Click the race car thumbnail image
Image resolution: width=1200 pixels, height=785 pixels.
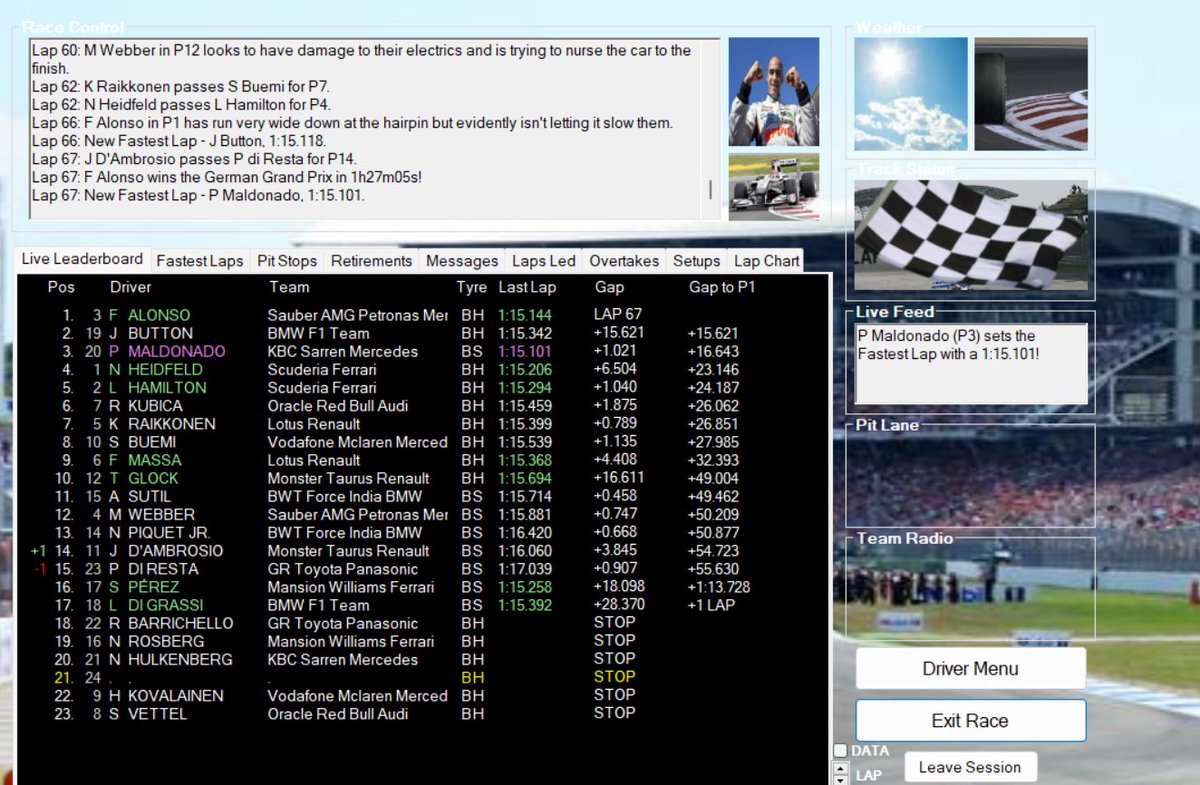pyautogui.click(x=773, y=186)
